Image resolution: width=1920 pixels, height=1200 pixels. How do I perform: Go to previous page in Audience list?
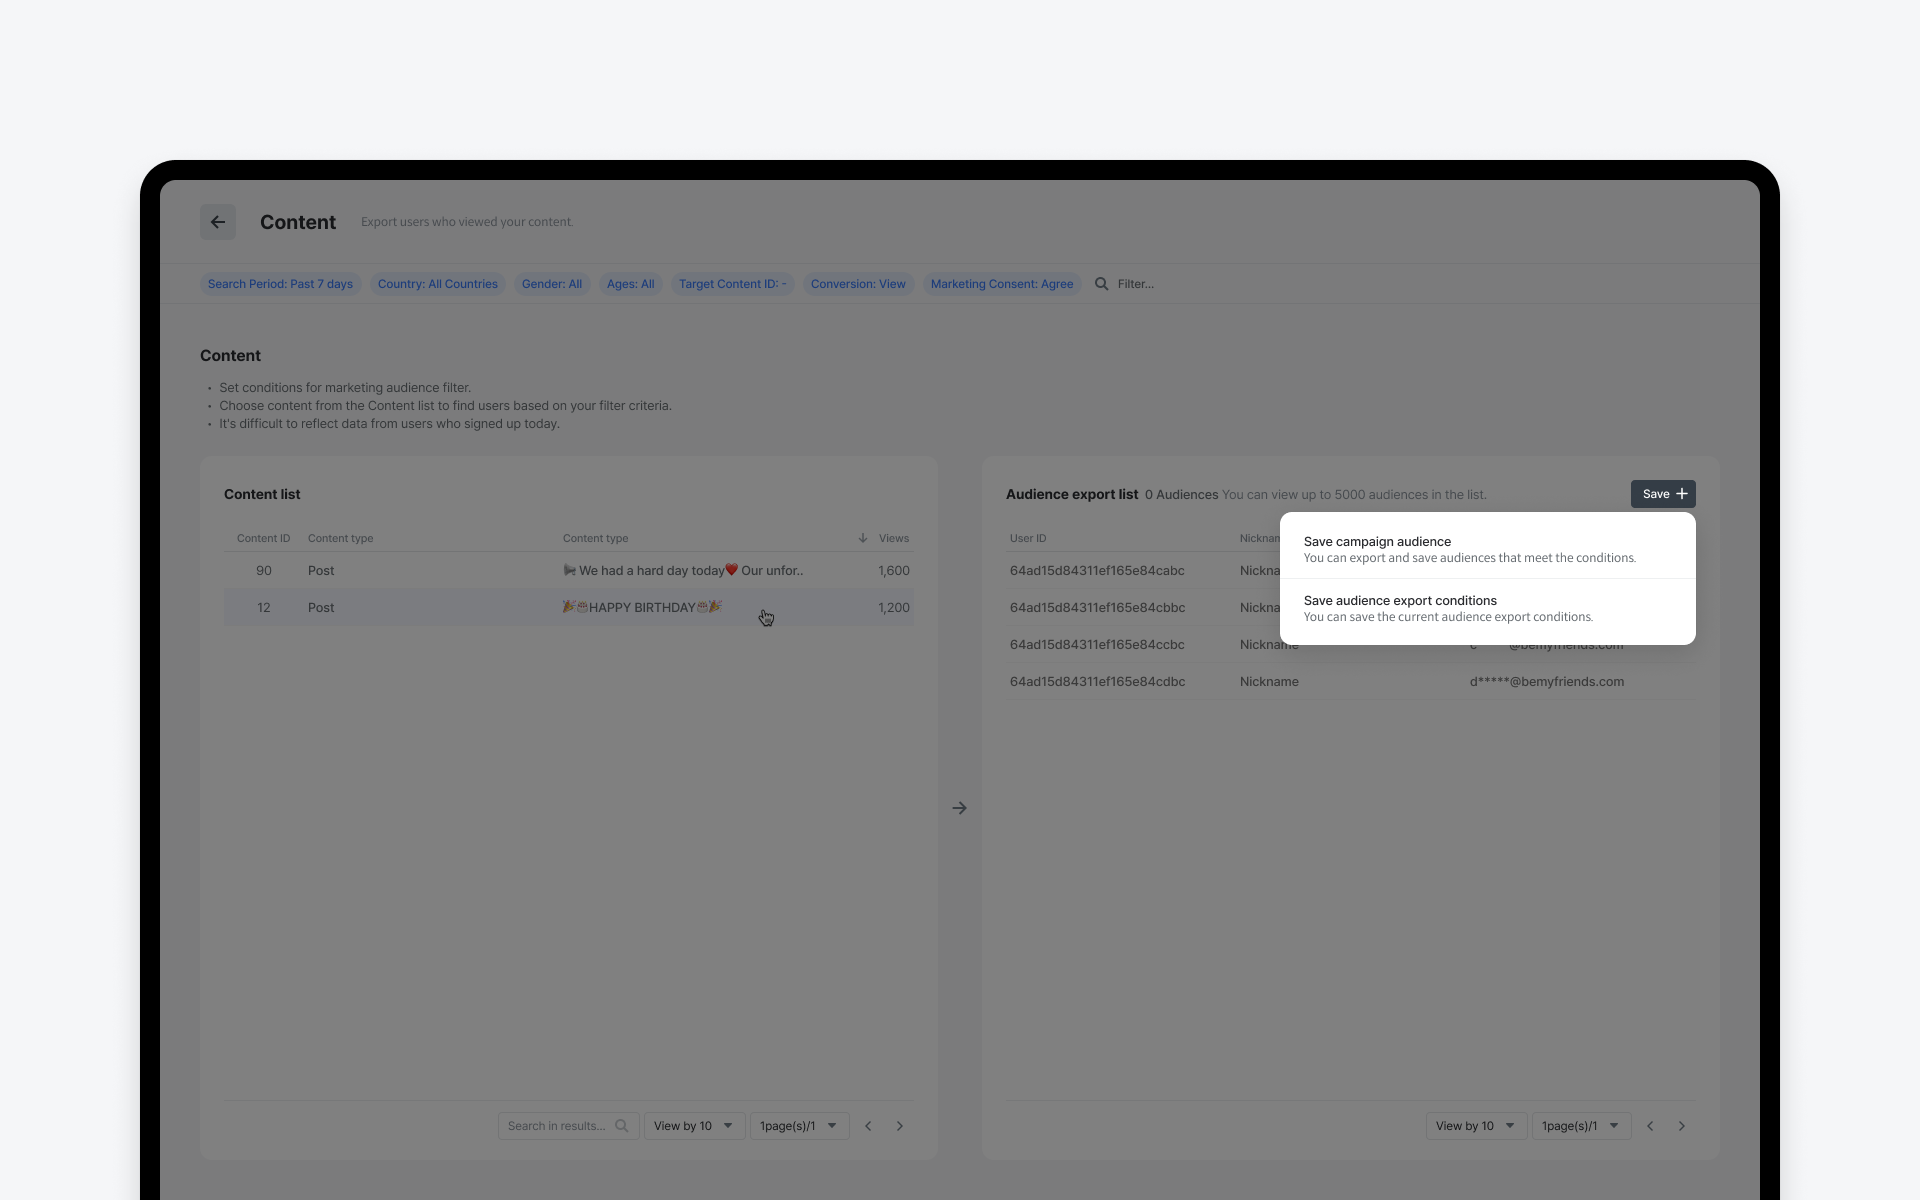(1650, 1126)
